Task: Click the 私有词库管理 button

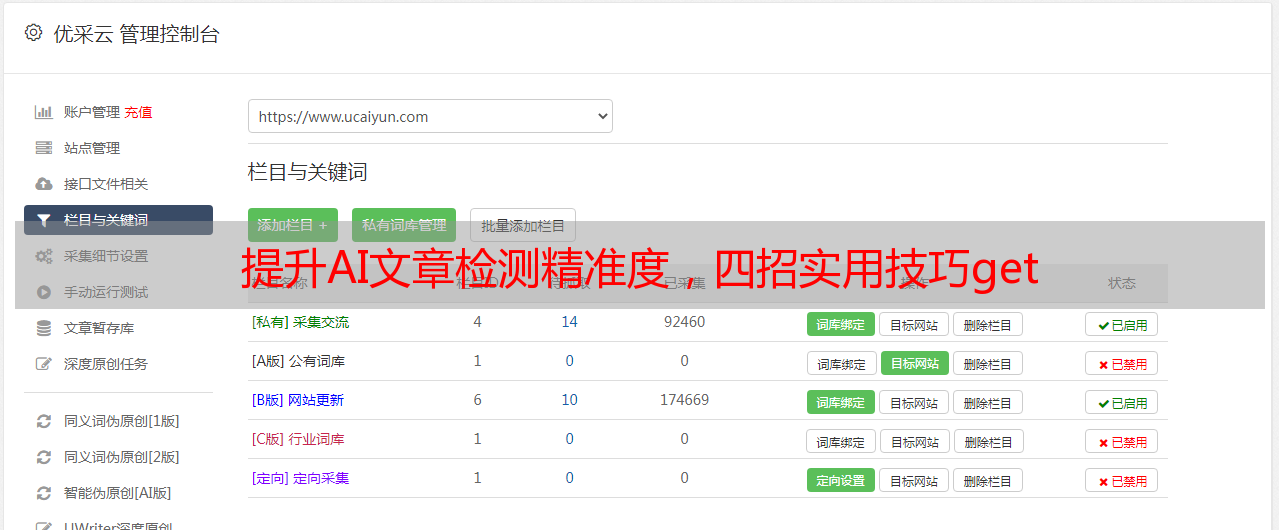Action: [x=404, y=225]
